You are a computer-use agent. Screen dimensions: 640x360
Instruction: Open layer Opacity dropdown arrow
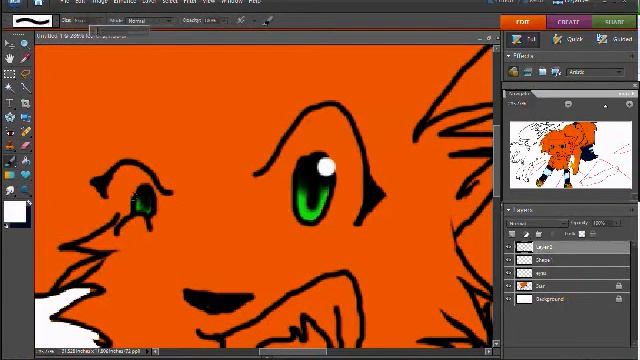click(616, 223)
